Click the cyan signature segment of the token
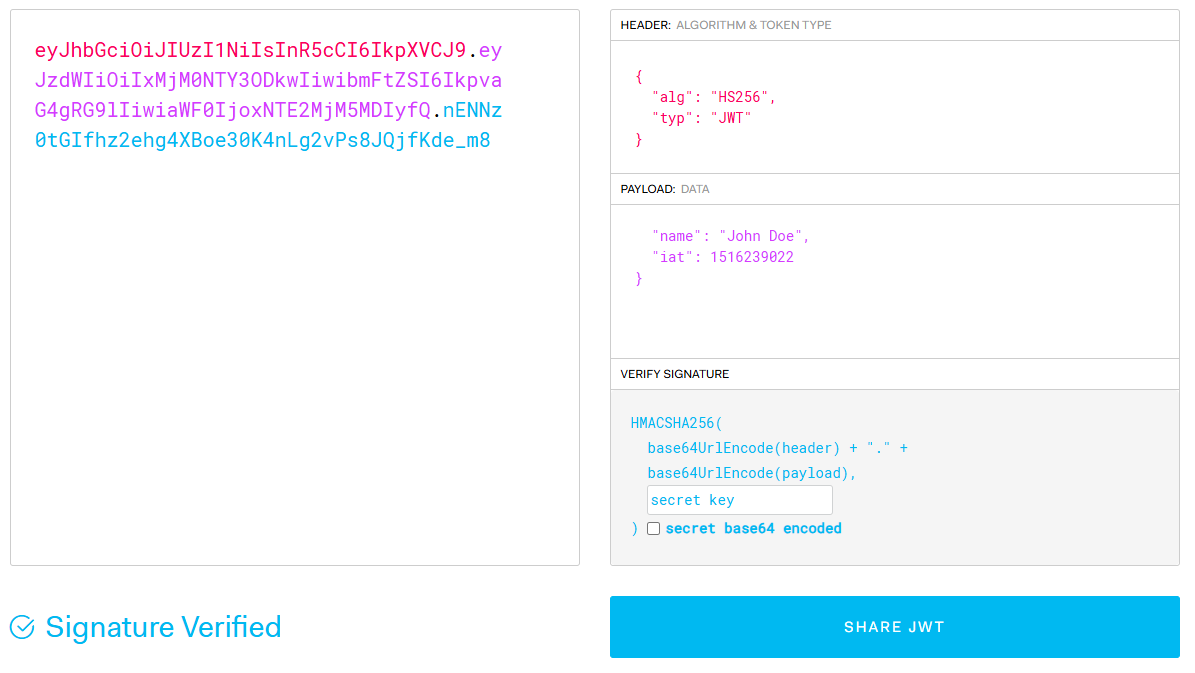 coord(260,140)
